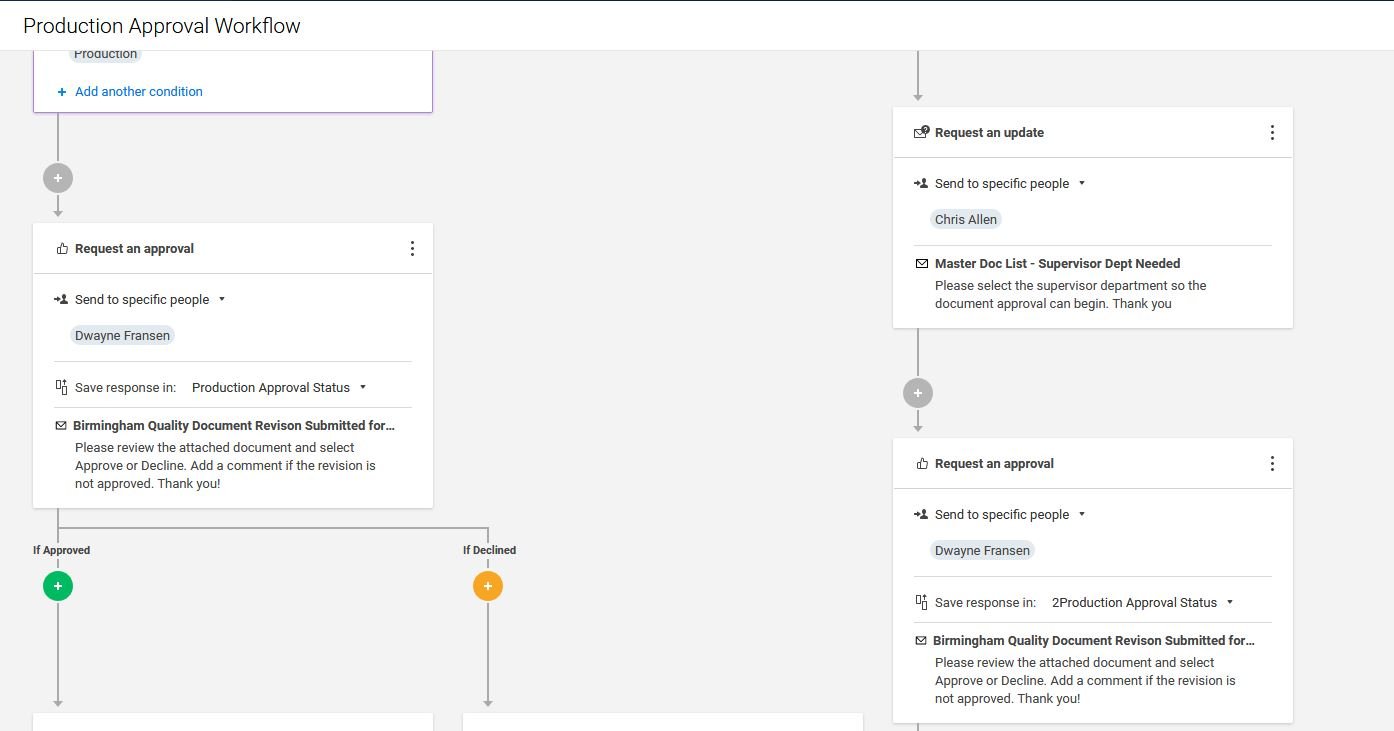Image resolution: width=1394 pixels, height=731 pixels.
Task: Click save response icon next to 2Production Approval Status
Action: tap(921, 602)
